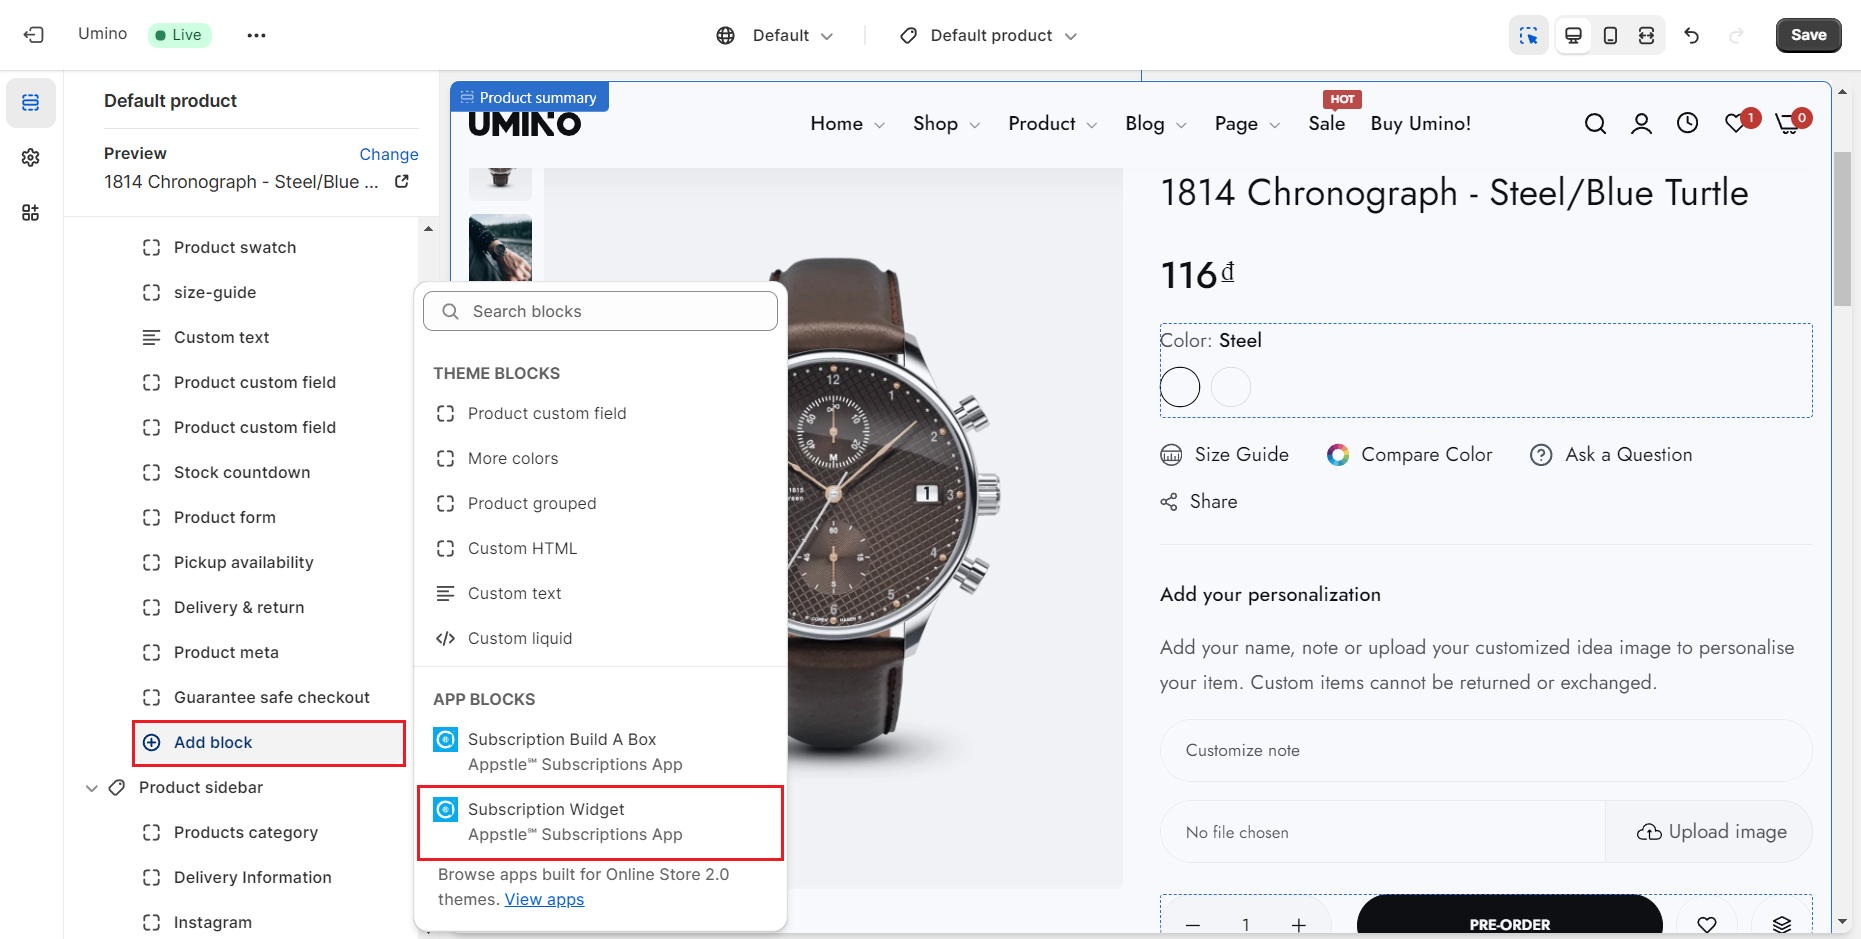The image size is (1861, 939).
Task: Select the Steel color swatch
Action: coord(1180,387)
